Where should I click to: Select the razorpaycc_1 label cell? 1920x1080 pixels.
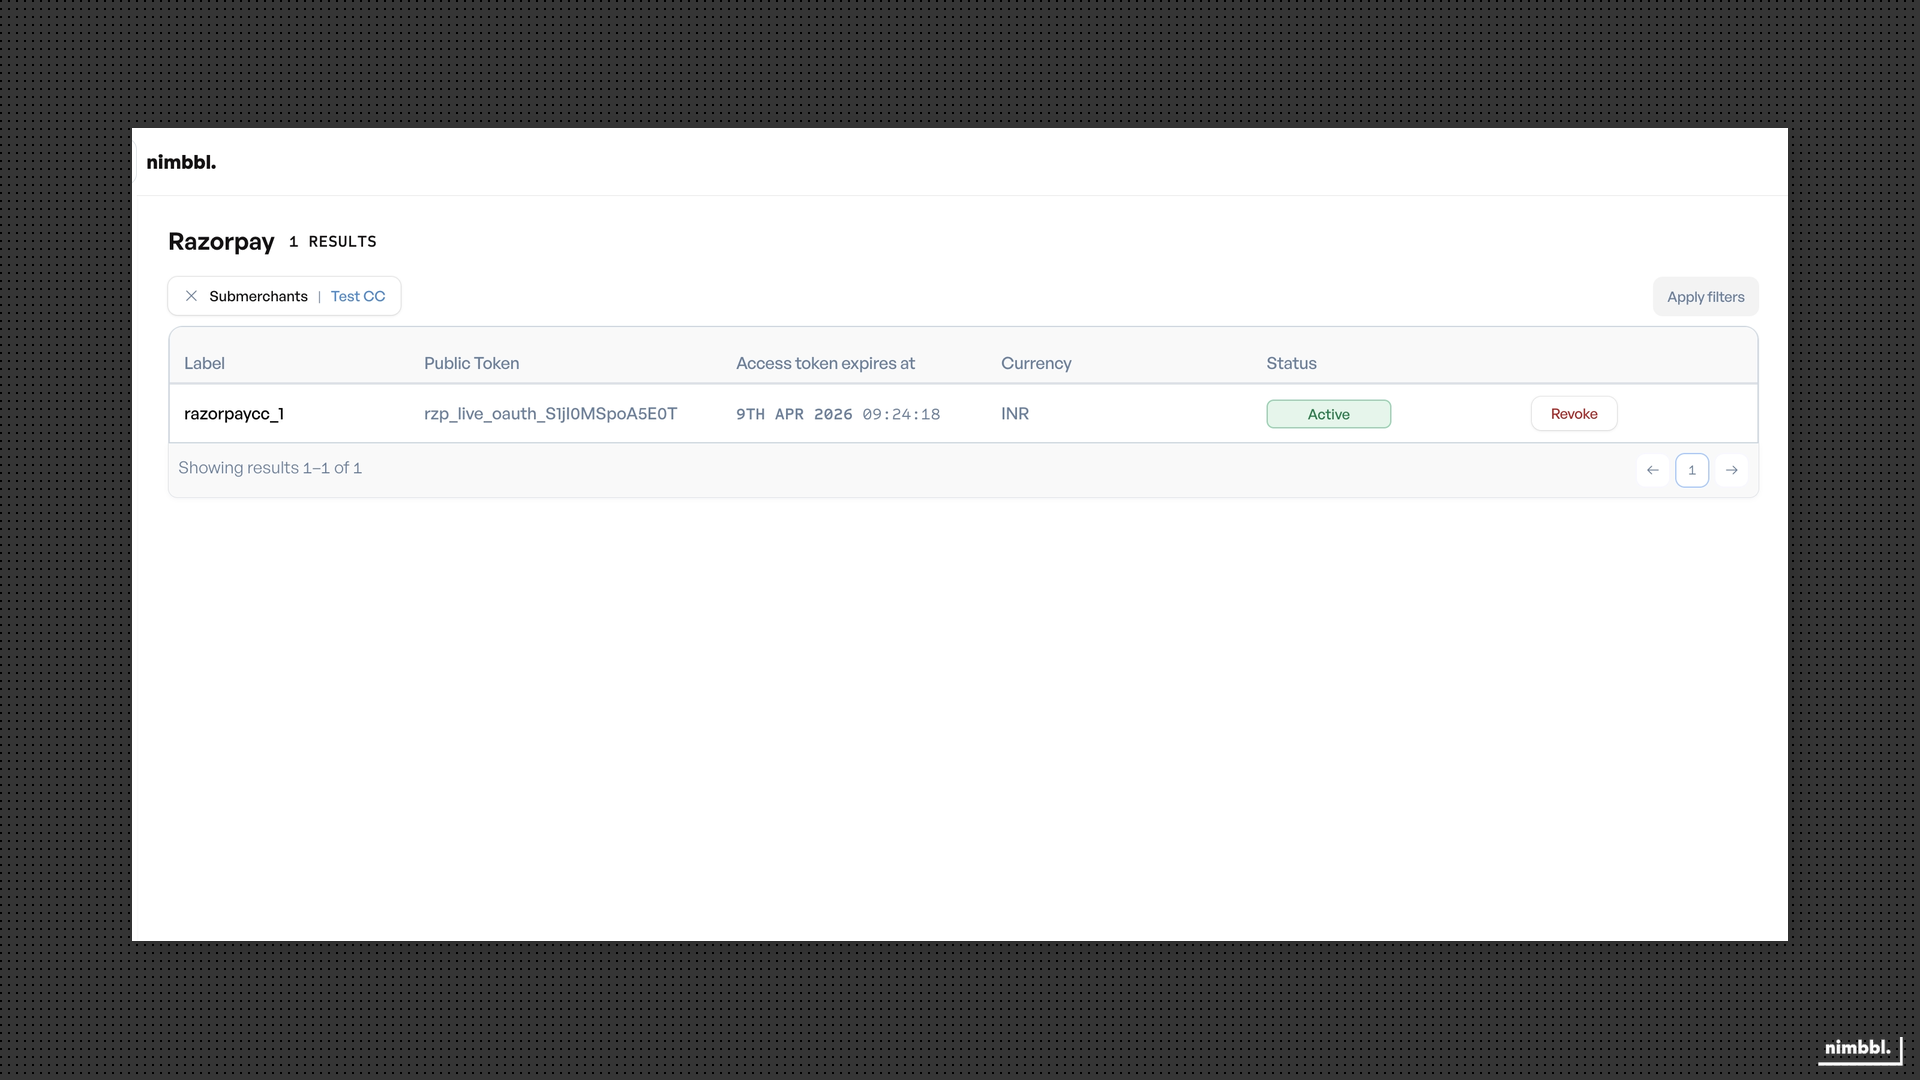point(234,414)
